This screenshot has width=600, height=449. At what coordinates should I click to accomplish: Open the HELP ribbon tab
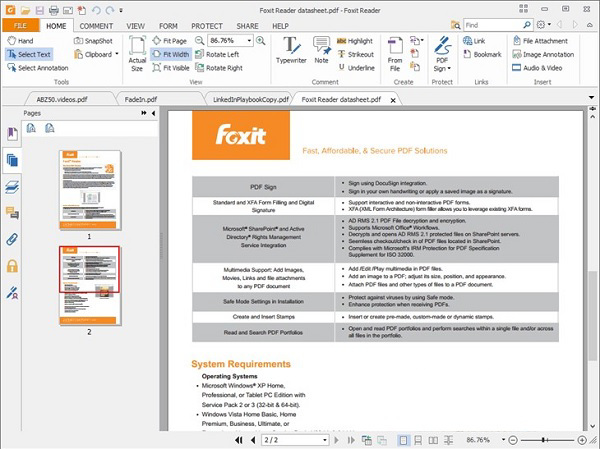(280, 26)
